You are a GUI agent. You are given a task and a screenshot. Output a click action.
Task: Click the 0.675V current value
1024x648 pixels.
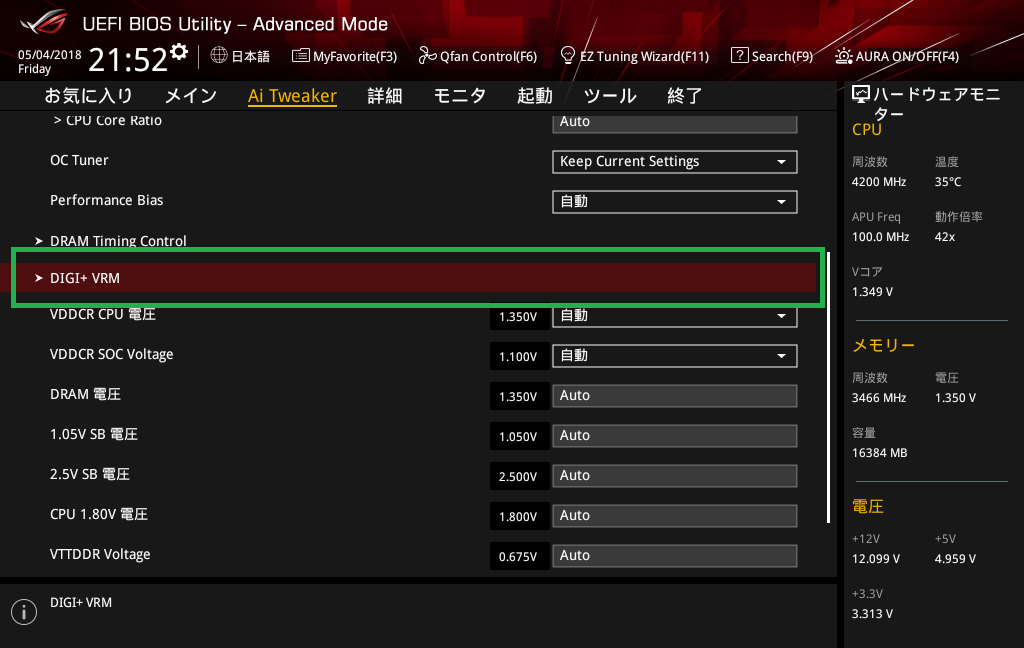pyautogui.click(x=519, y=556)
